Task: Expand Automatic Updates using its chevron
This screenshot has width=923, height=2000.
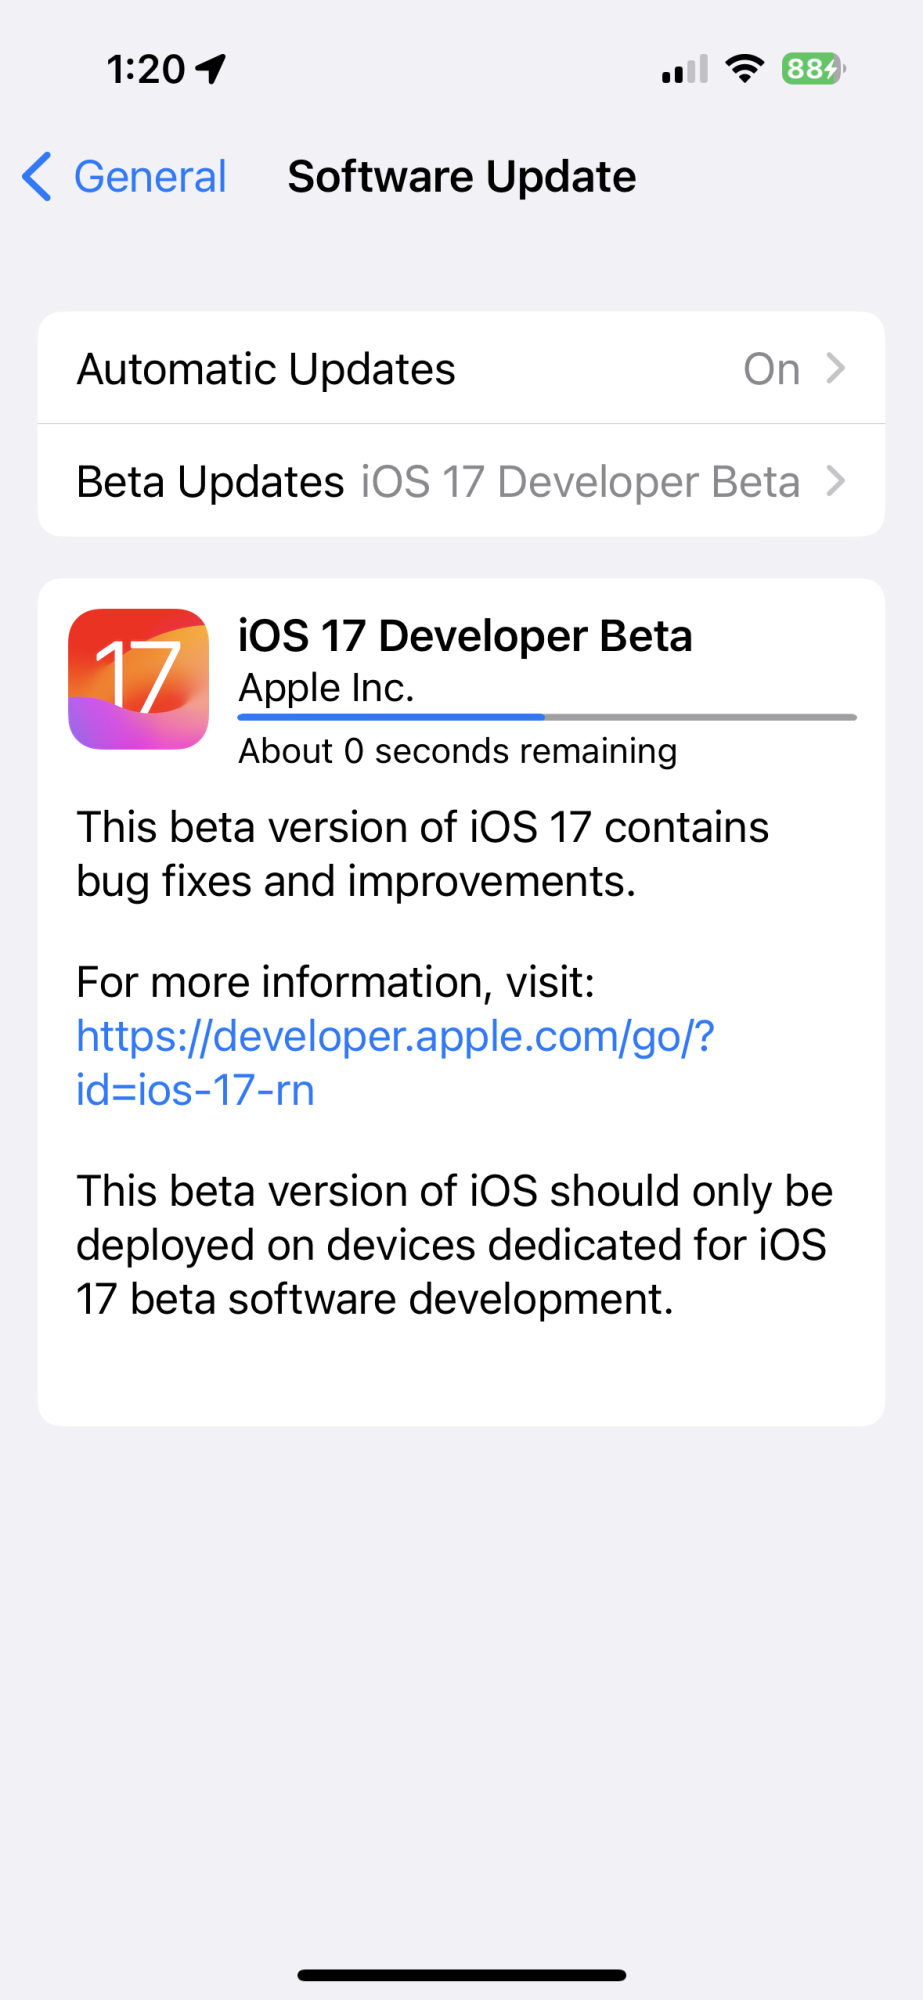Action: (836, 369)
